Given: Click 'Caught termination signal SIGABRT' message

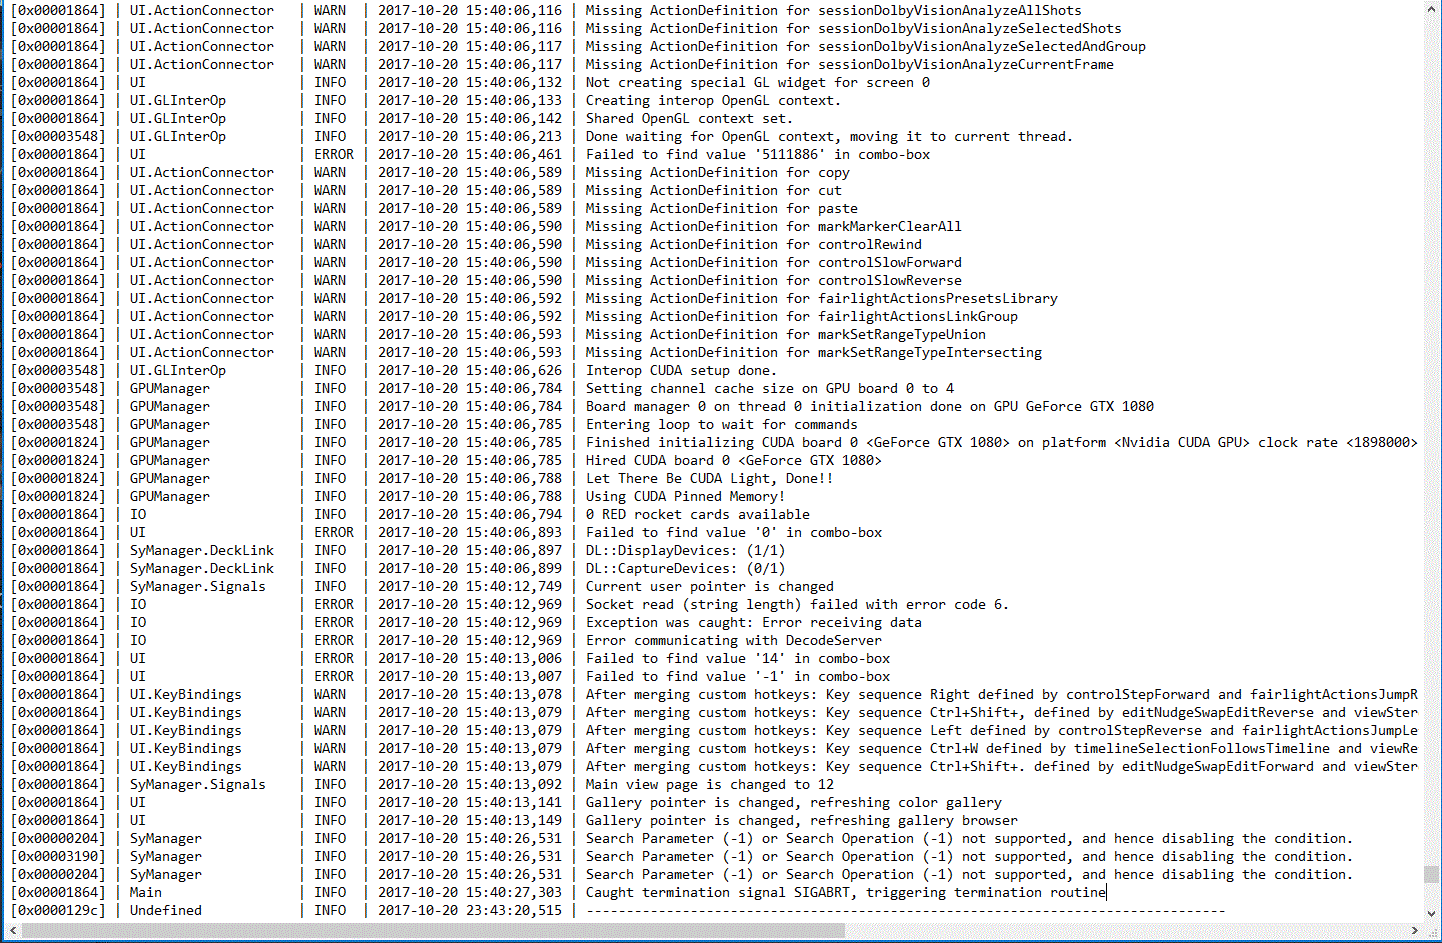Looking at the screenshot, I should [x=845, y=892].
